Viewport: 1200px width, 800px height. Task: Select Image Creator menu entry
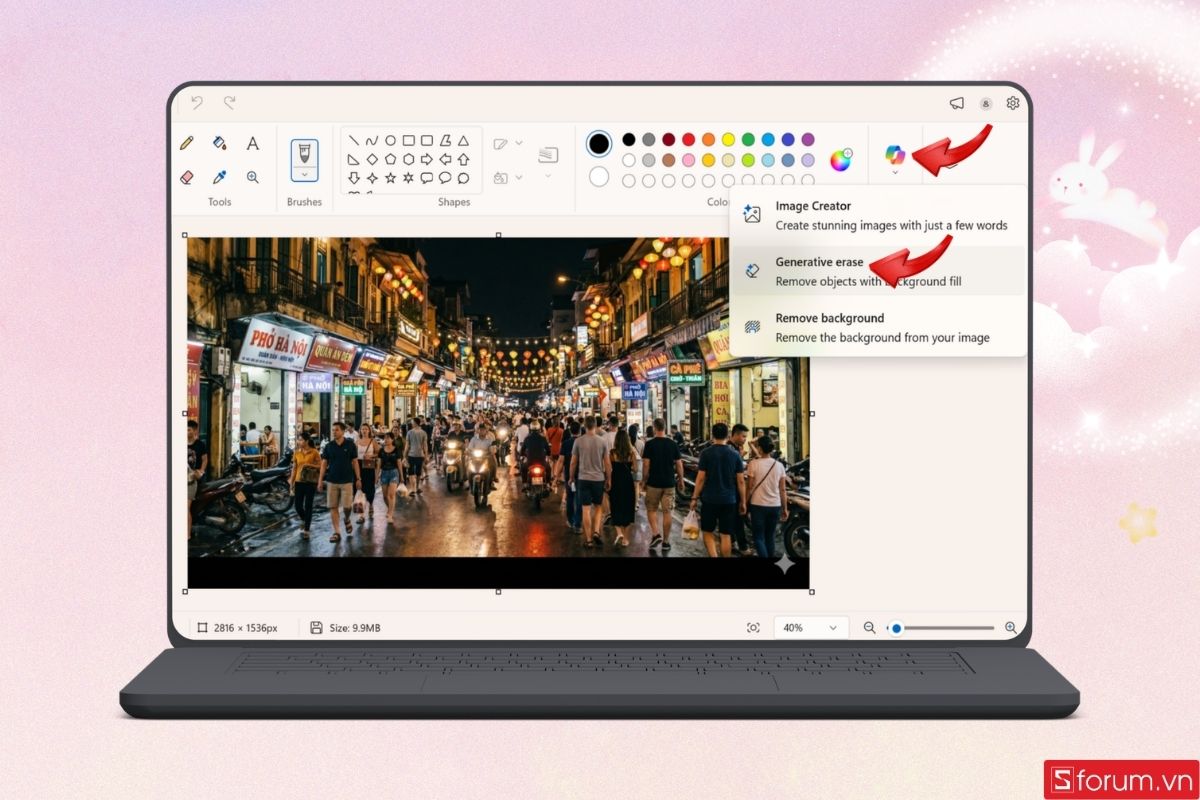[878, 215]
